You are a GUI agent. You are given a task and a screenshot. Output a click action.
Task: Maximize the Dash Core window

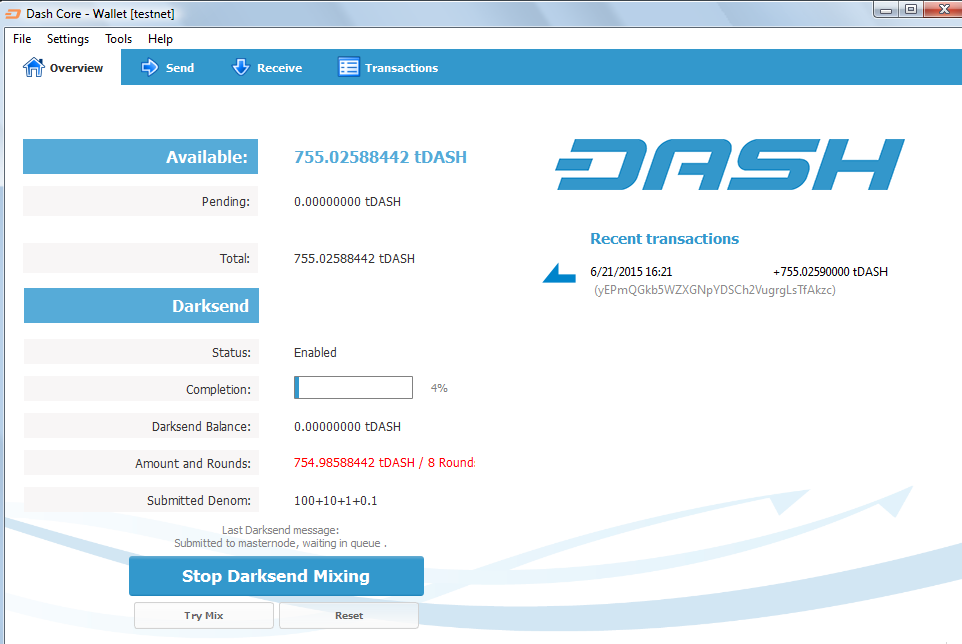pyautogui.click(x=911, y=9)
